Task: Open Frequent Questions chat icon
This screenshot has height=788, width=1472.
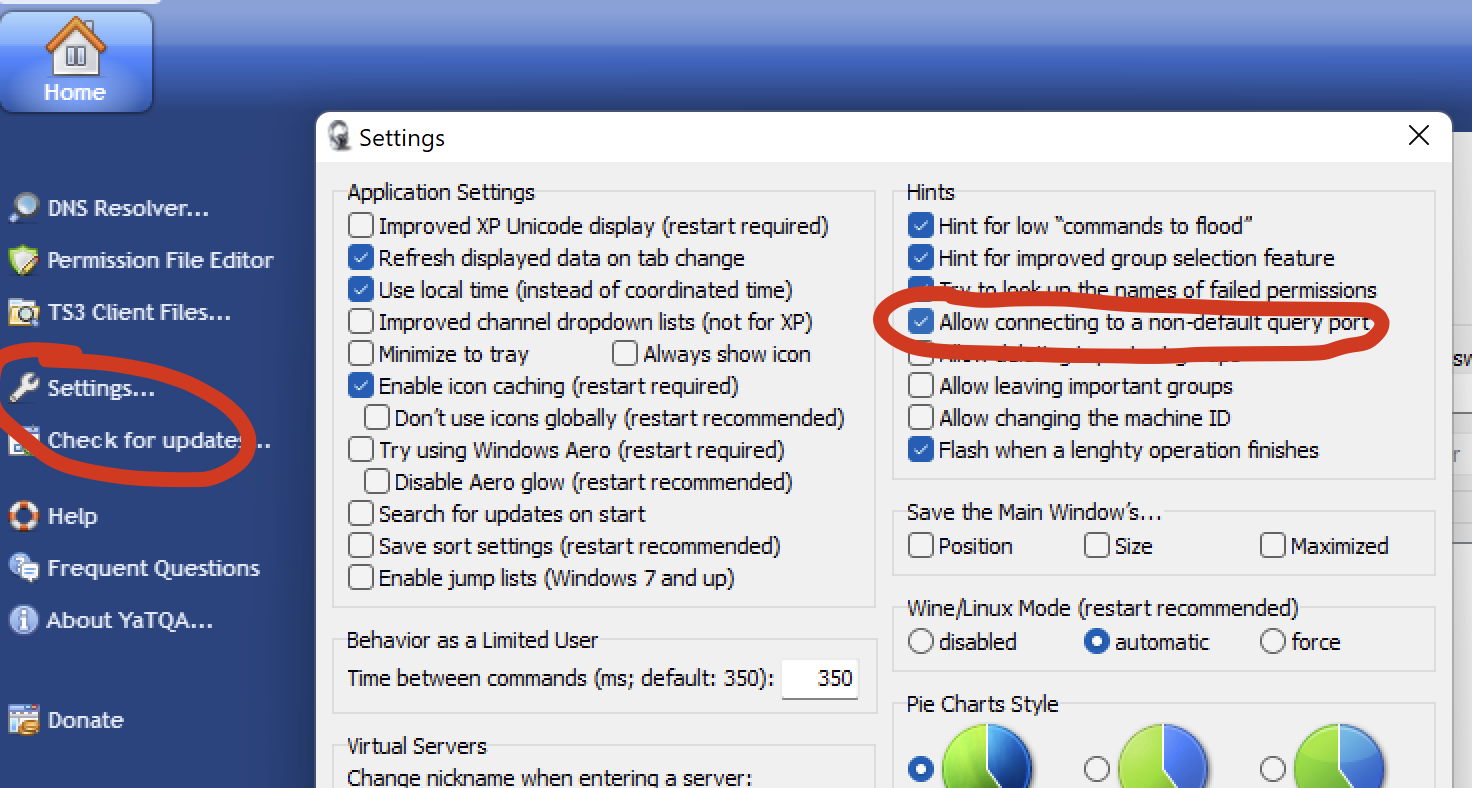Action: click(x=24, y=568)
